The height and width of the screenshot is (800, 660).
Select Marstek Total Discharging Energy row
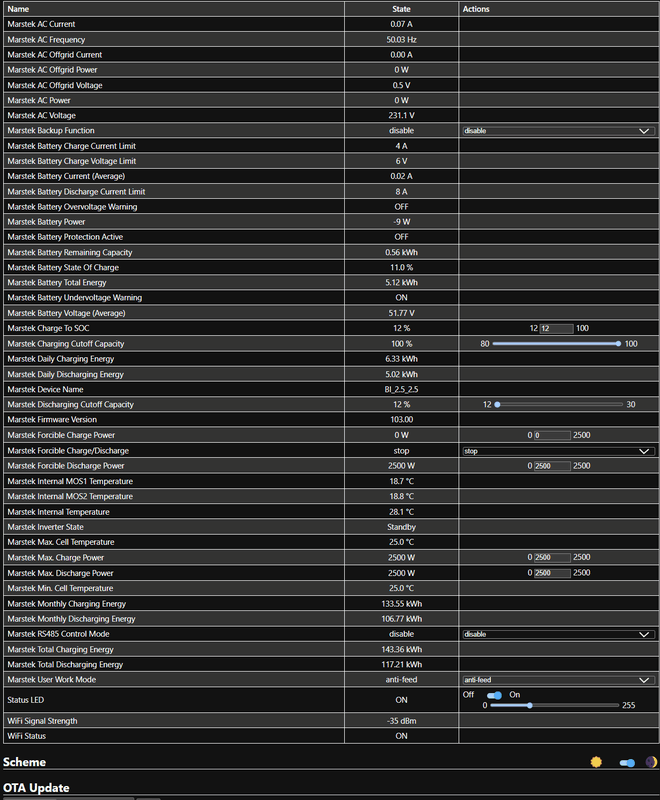tap(65, 664)
